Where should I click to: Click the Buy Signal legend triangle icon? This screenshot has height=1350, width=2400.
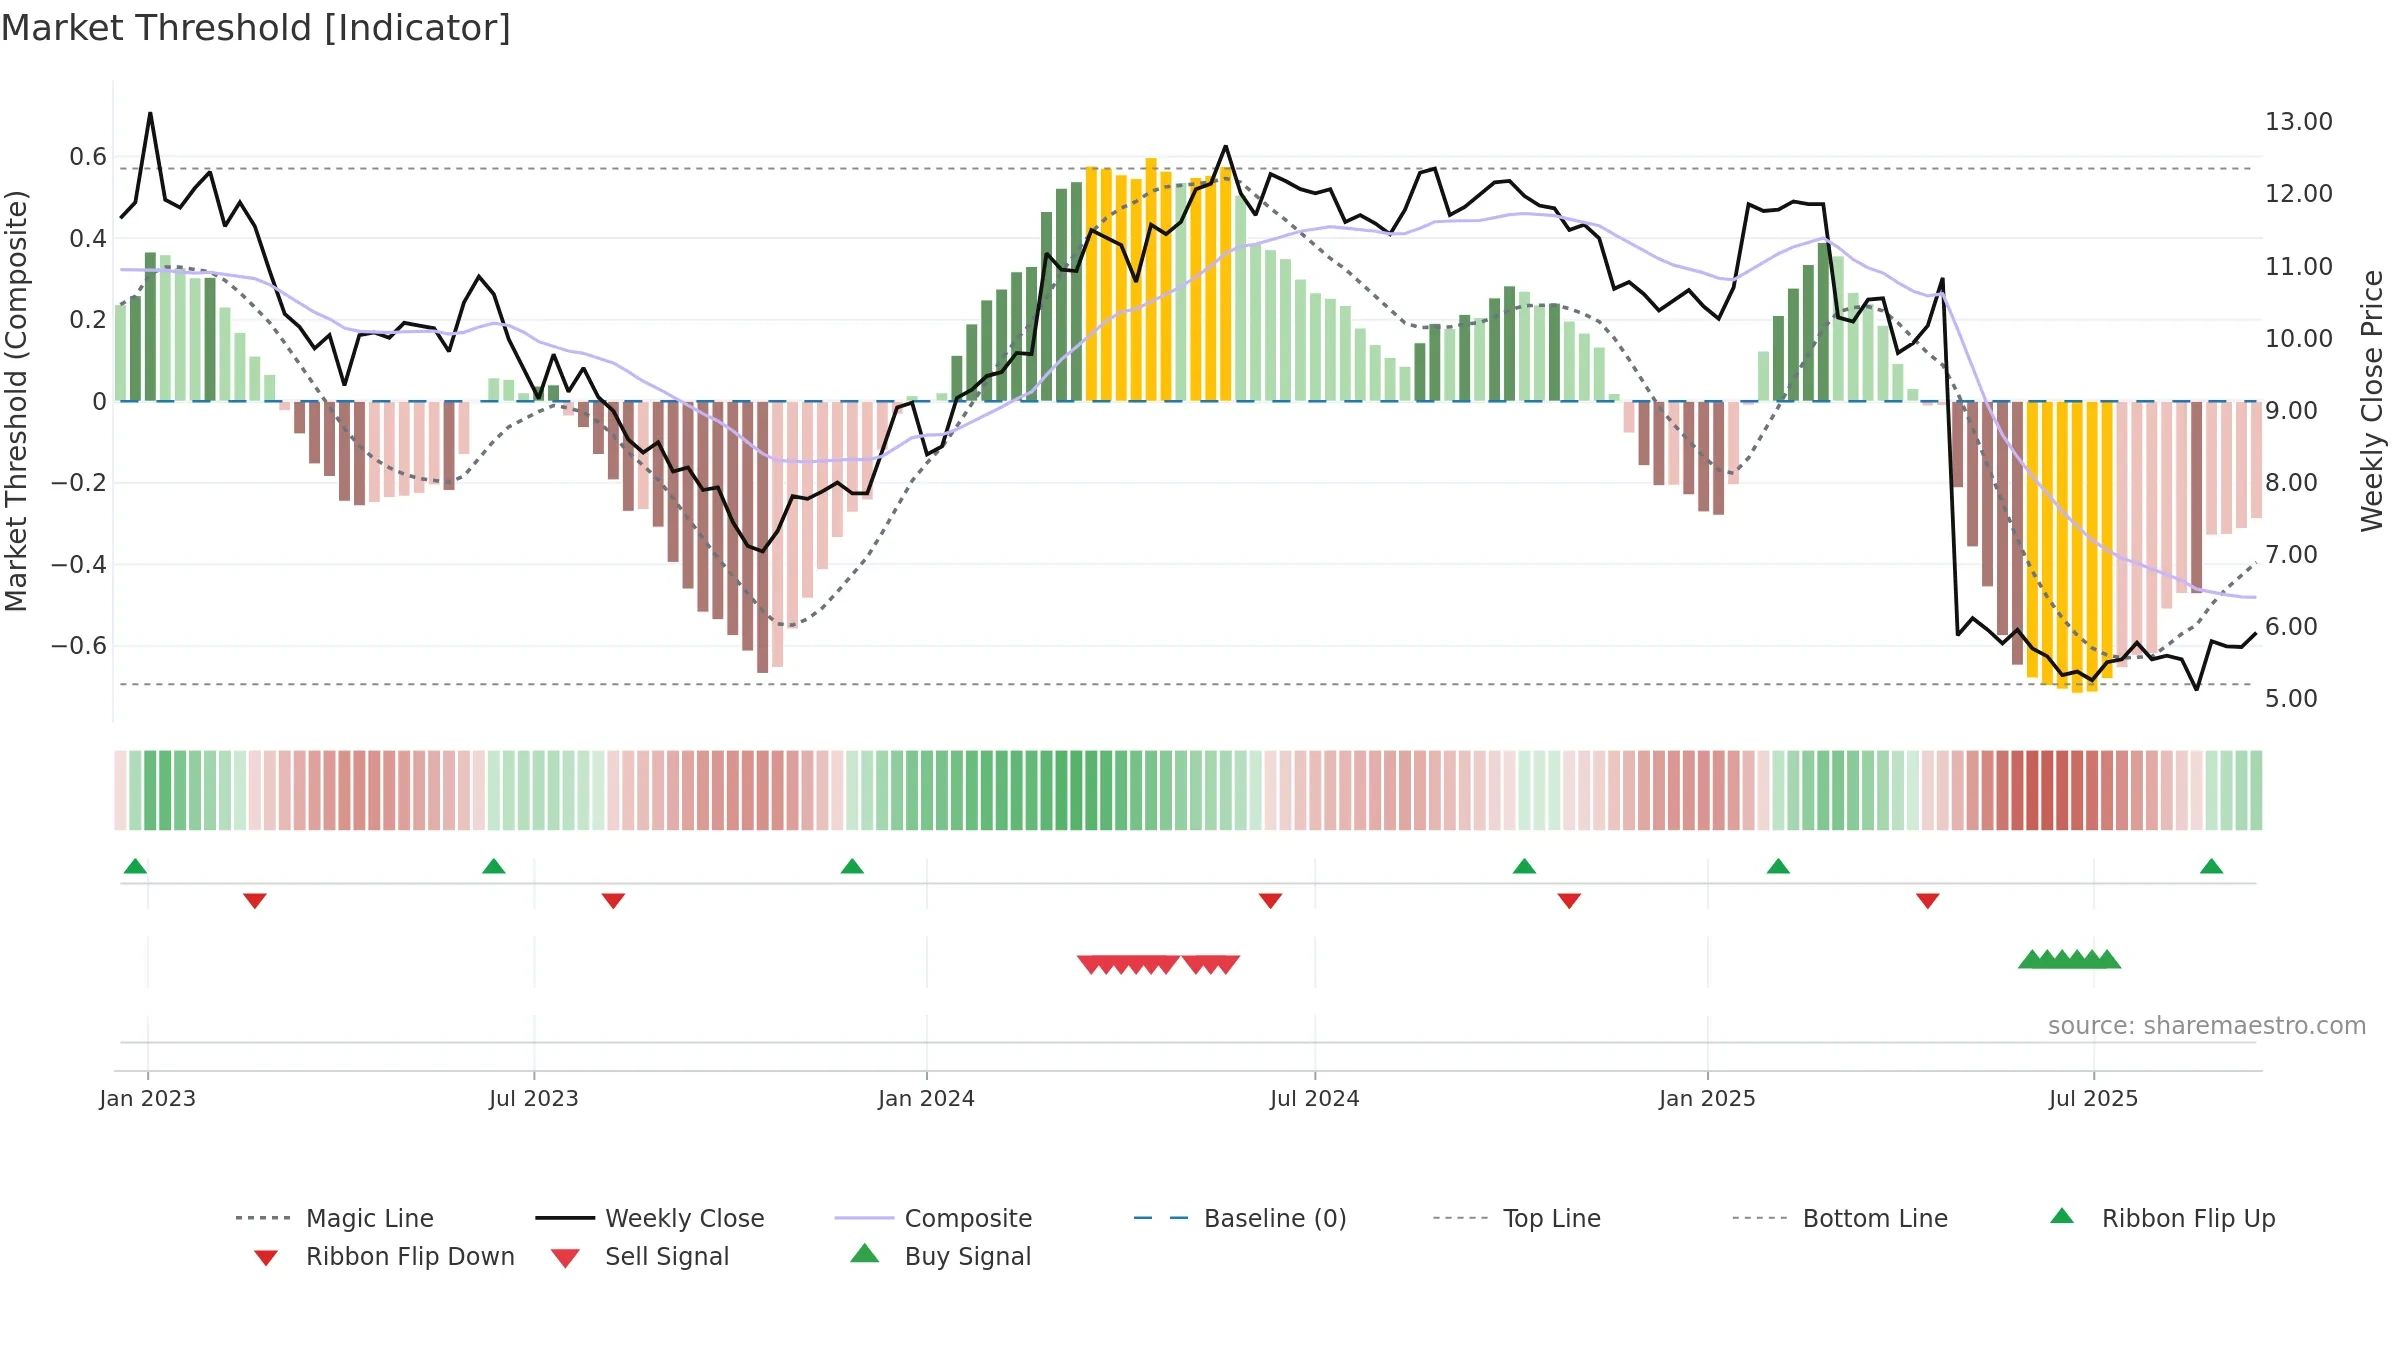click(x=865, y=1253)
